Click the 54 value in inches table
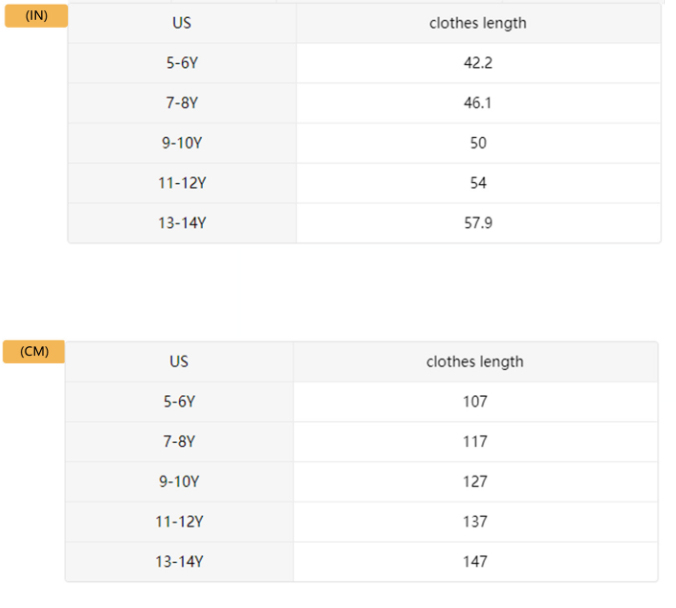The image size is (676, 608). [x=478, y=183]
